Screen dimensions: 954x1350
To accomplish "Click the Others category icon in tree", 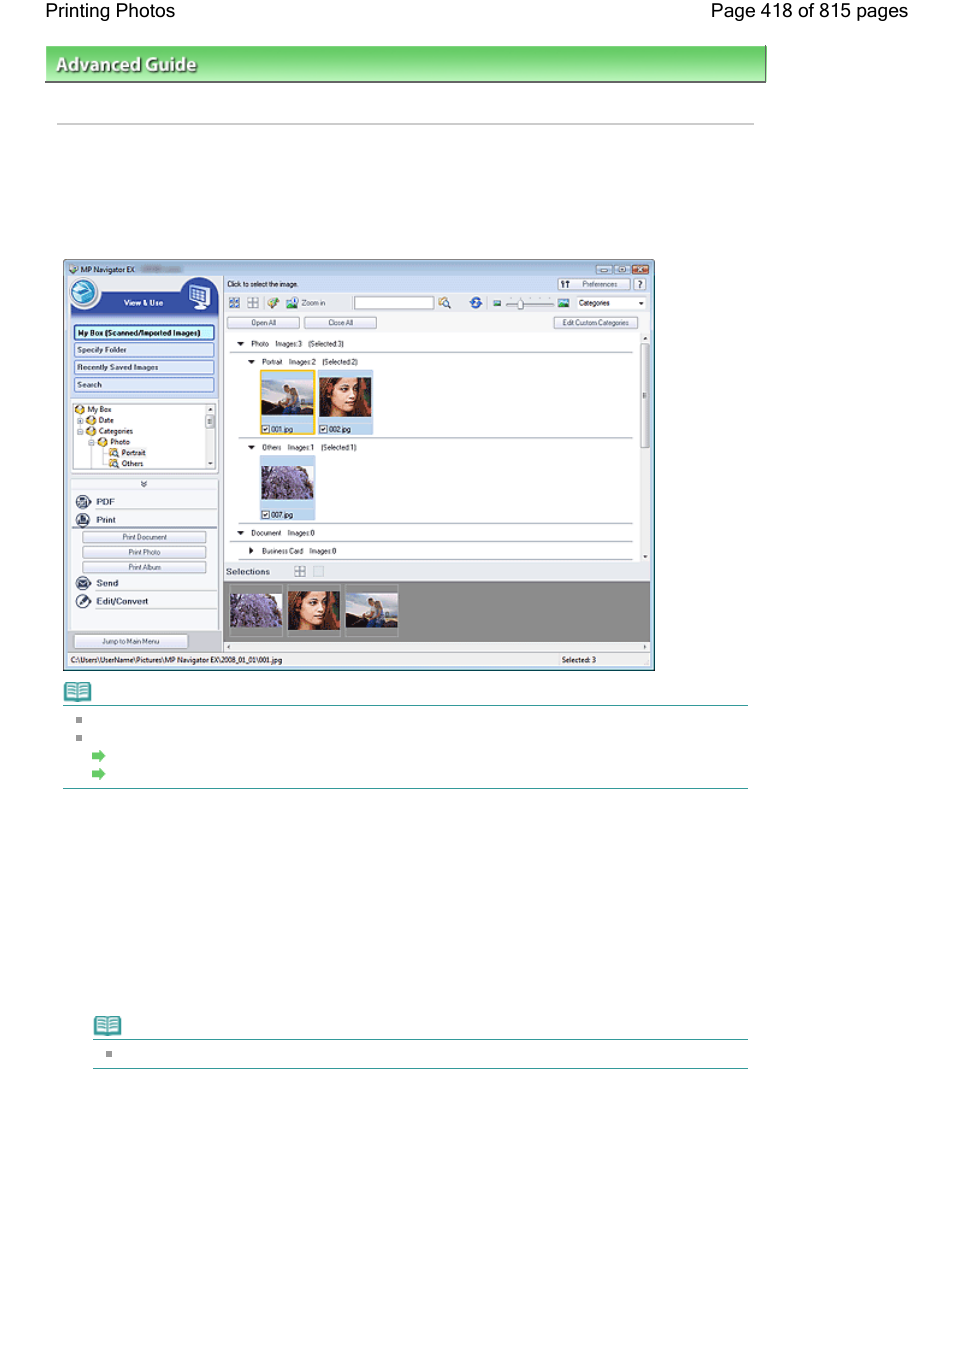I will pyautogui.click(x=114, y=463).
